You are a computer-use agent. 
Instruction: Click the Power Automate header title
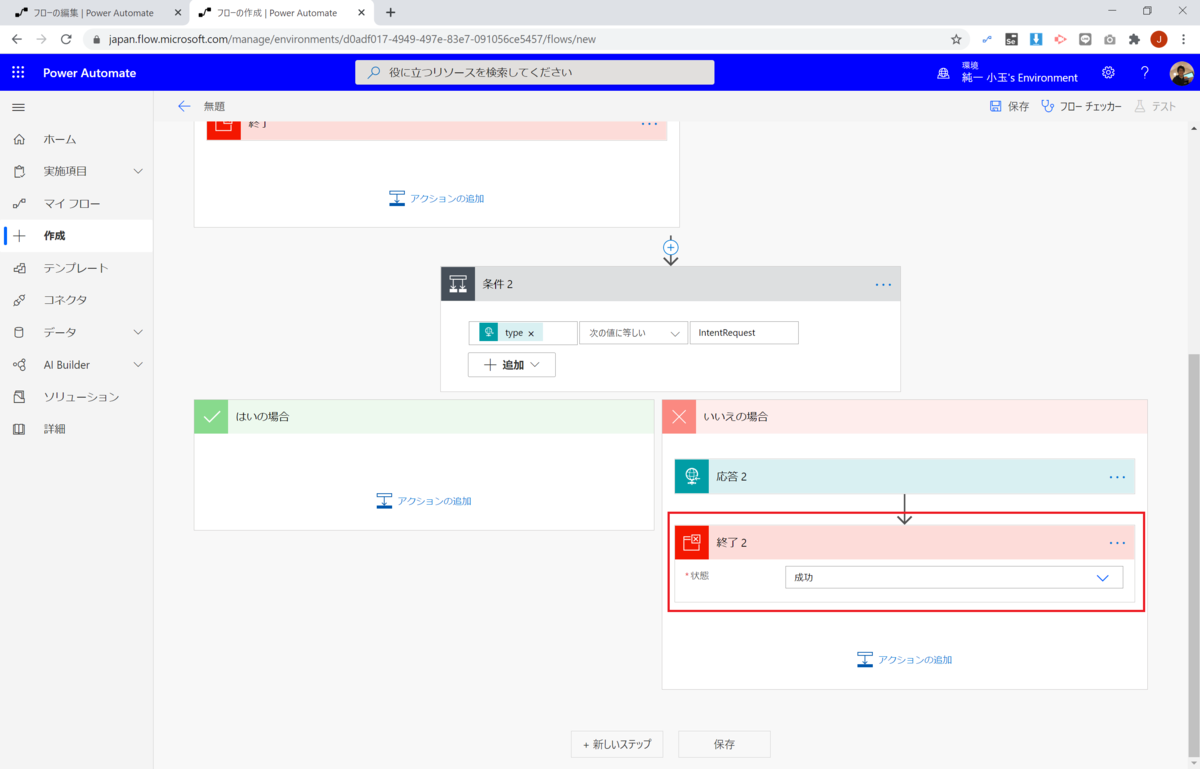coord(89,73)
